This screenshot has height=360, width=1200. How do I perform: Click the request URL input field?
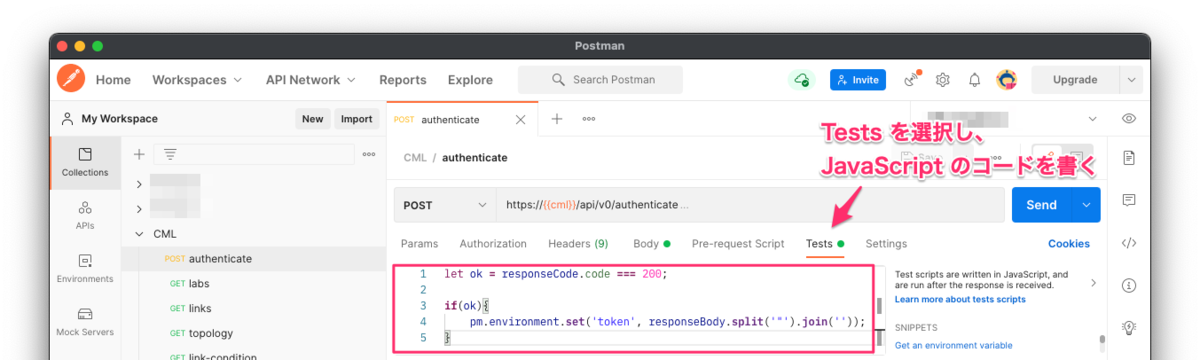coord(750,204)
